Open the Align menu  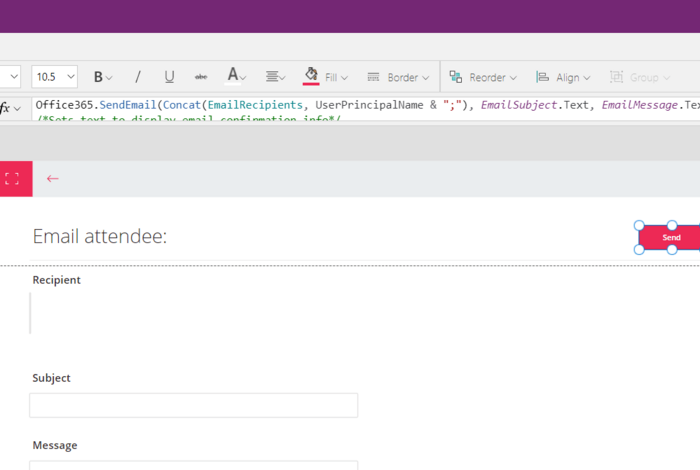(563, 78)
